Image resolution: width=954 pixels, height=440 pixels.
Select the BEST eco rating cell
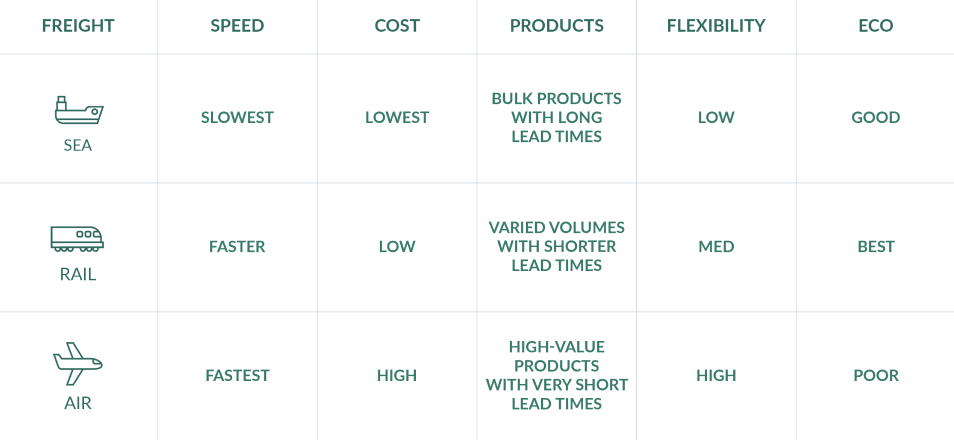pyautogui.click(x=876, y=246)
